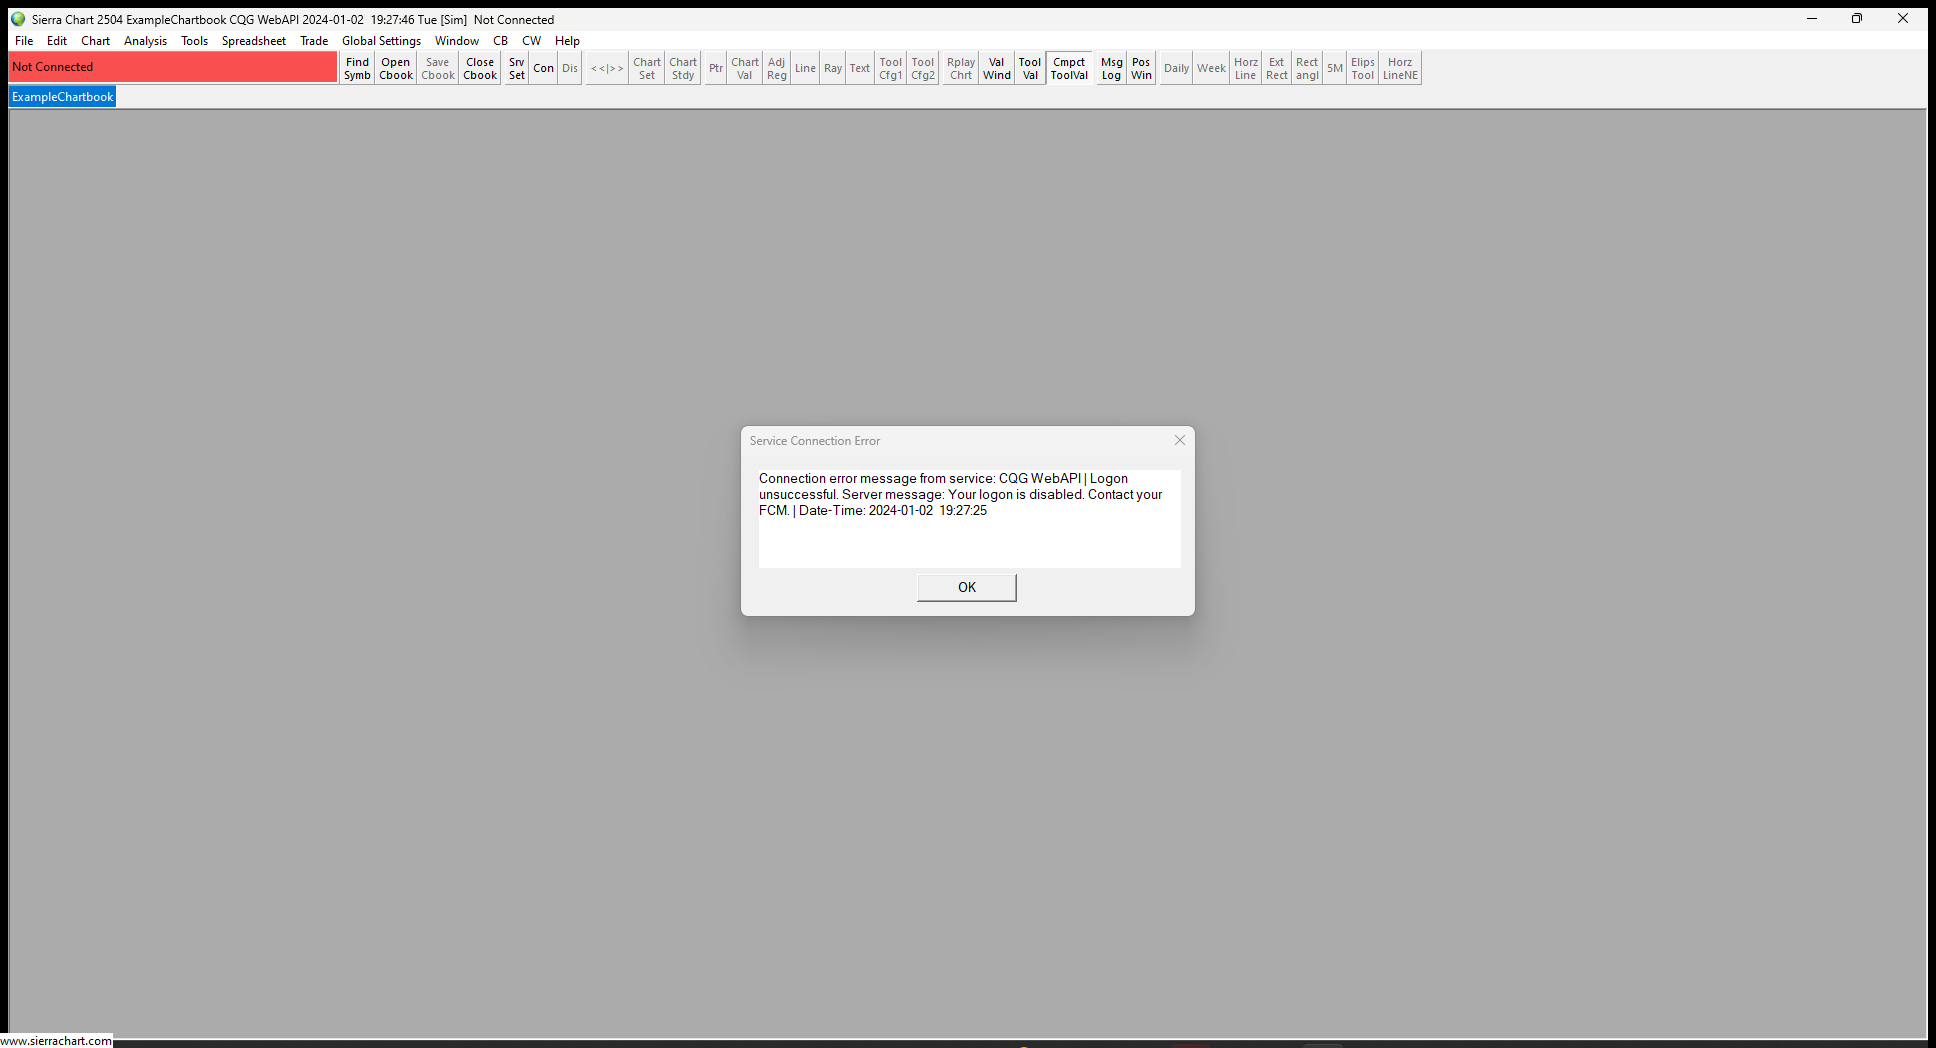This screenshot has height=1048, width=1936.
Task: Open the Msg Log window
Action: (1112, 68)
